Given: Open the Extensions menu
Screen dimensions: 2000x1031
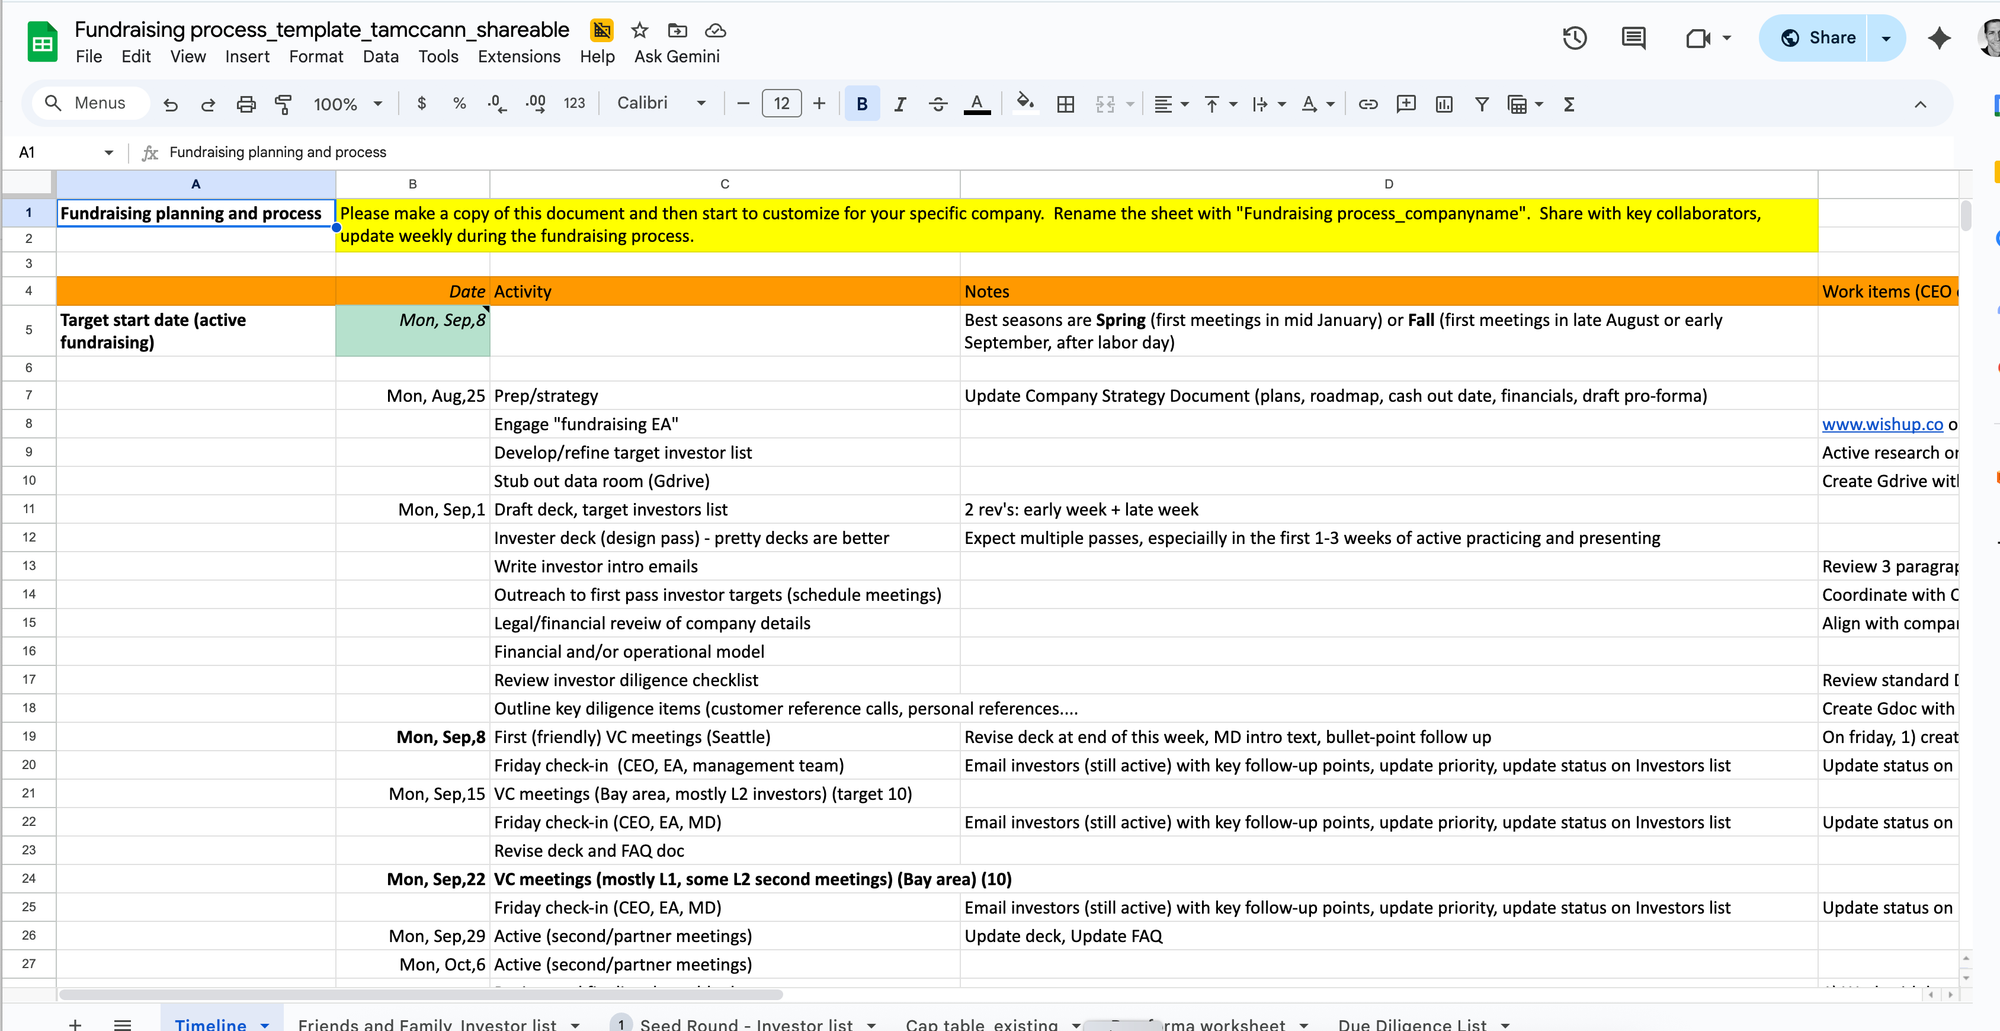Looking at the screenshot, I should [x=519, y=57].
